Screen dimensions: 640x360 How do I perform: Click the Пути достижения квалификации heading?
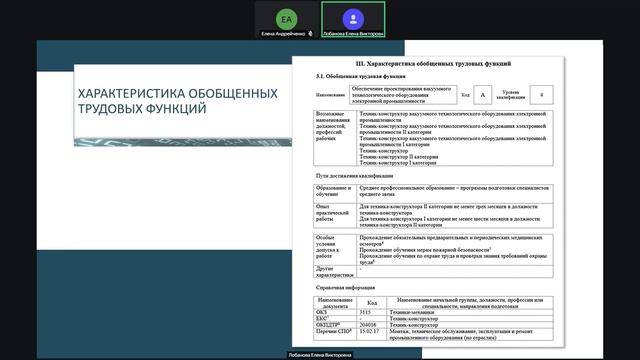coord(354,176)
